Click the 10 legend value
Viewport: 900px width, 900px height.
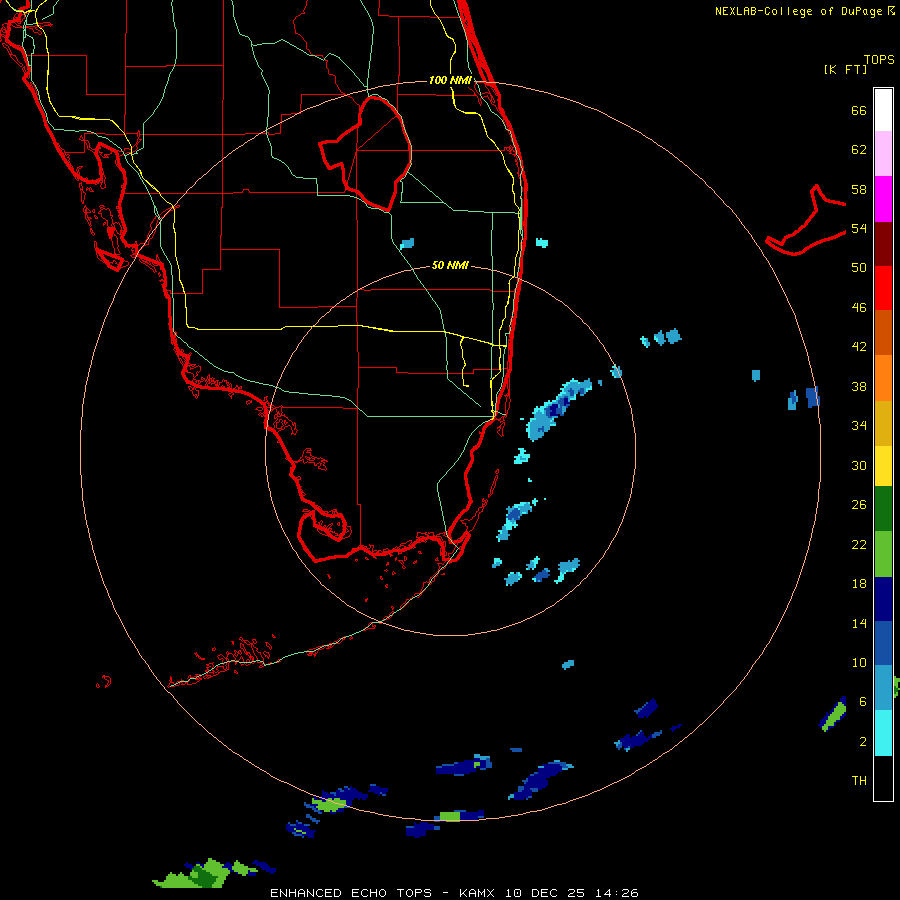(x=859, y=663)
